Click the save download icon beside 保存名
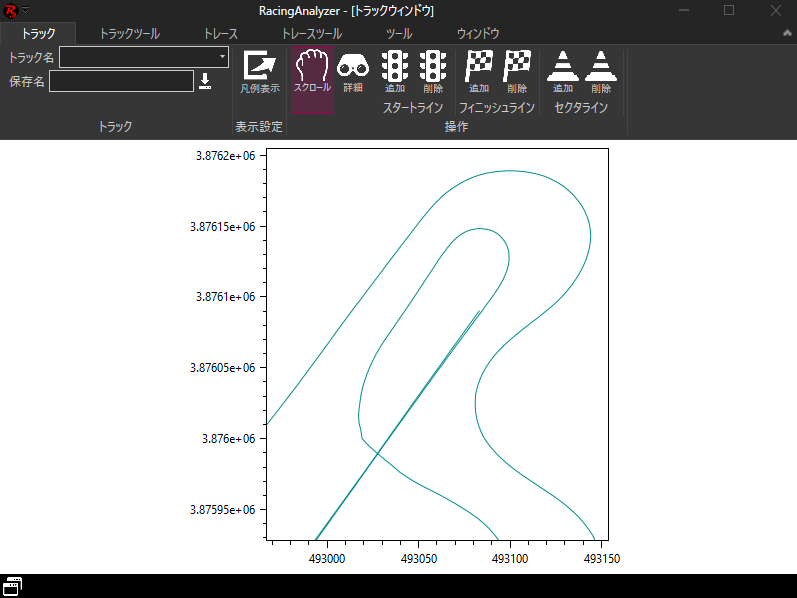797x598 pixels. pyautogui.click(x=205, y=81)
